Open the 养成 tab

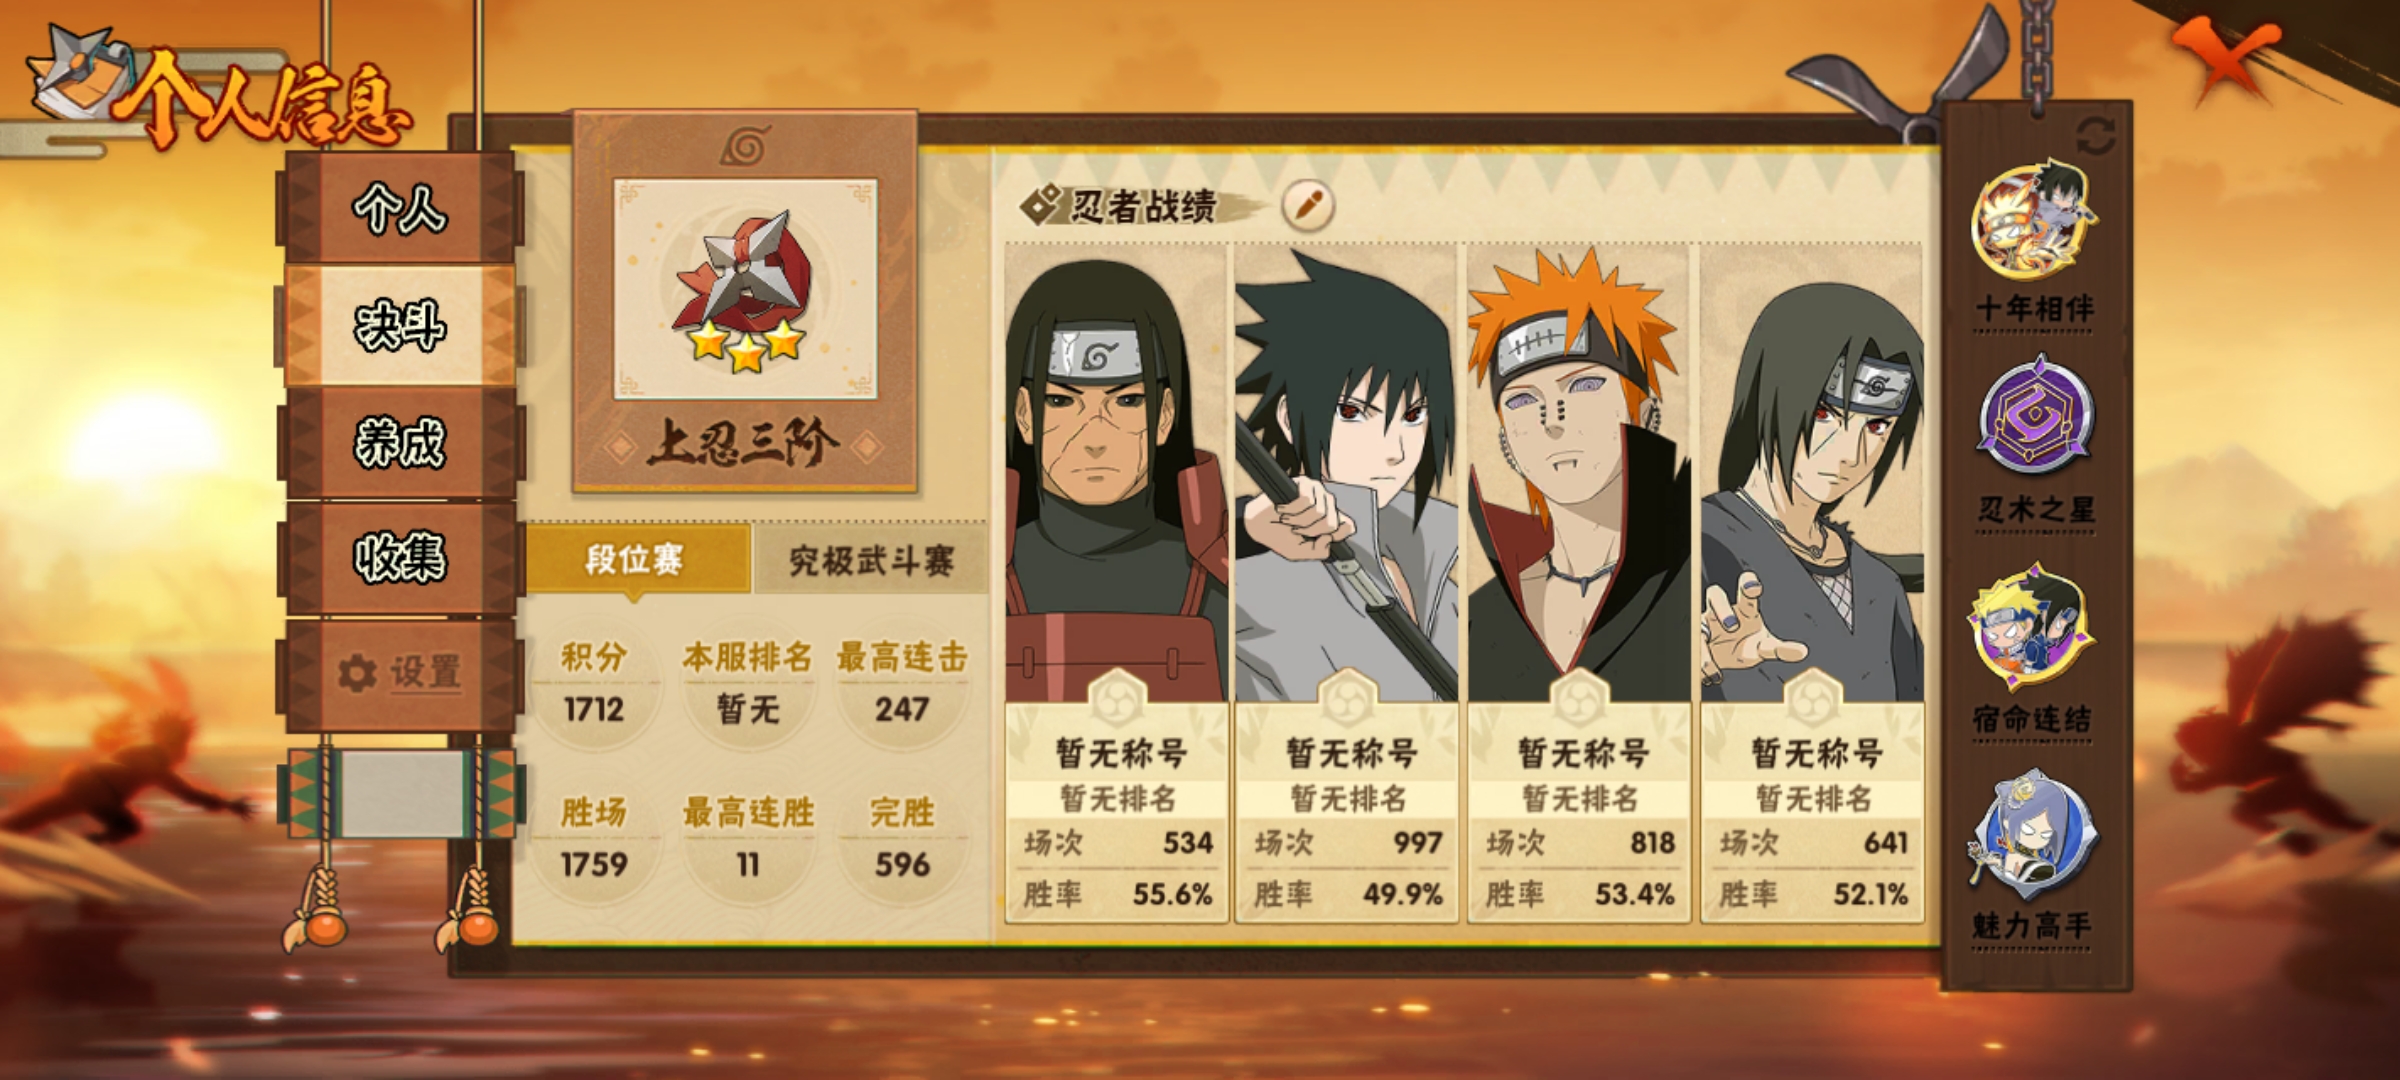pos(400,442)
